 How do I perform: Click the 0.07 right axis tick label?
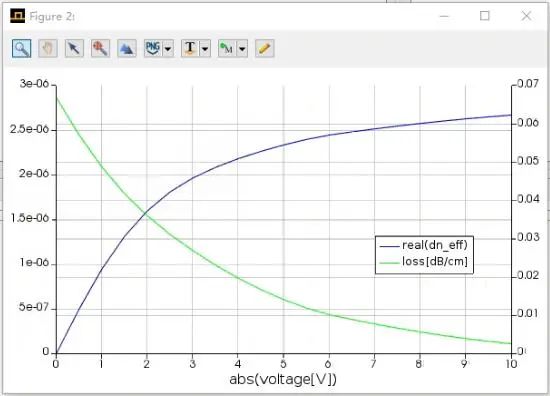528,84
